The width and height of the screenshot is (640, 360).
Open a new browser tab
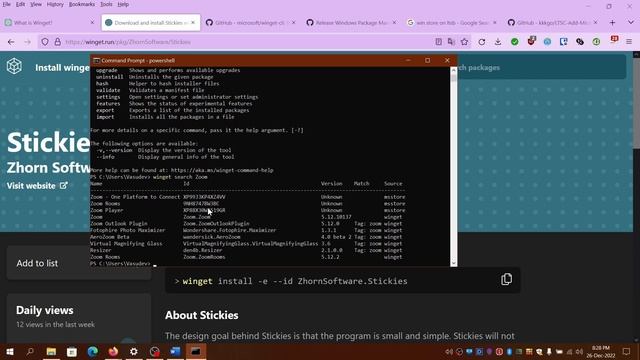[612, 23]
